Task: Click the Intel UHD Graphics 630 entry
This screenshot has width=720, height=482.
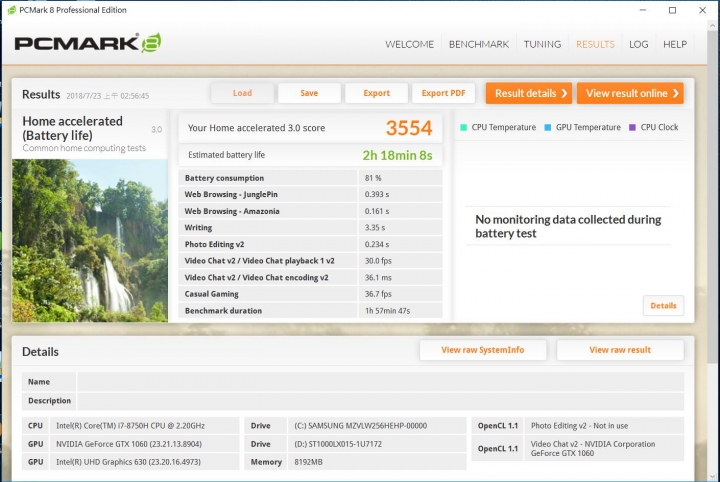Action: (x=128, y=462)
